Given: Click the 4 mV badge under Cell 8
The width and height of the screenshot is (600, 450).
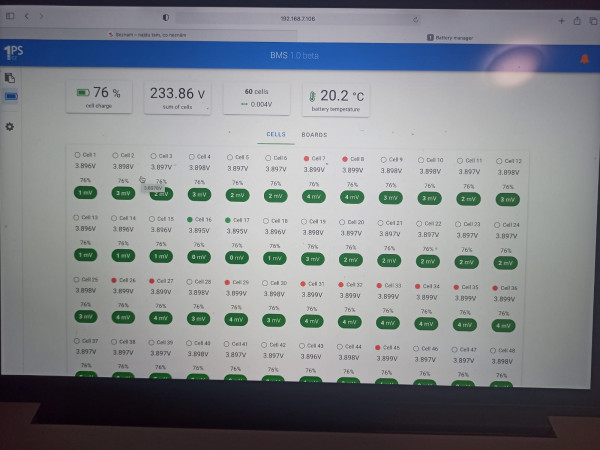Looking at the screenshot, I should 352,197.
